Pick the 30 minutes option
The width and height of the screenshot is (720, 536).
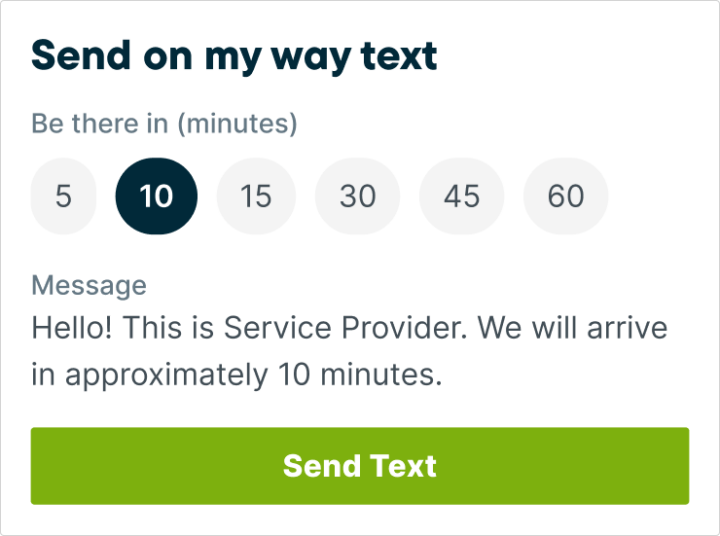357,196
